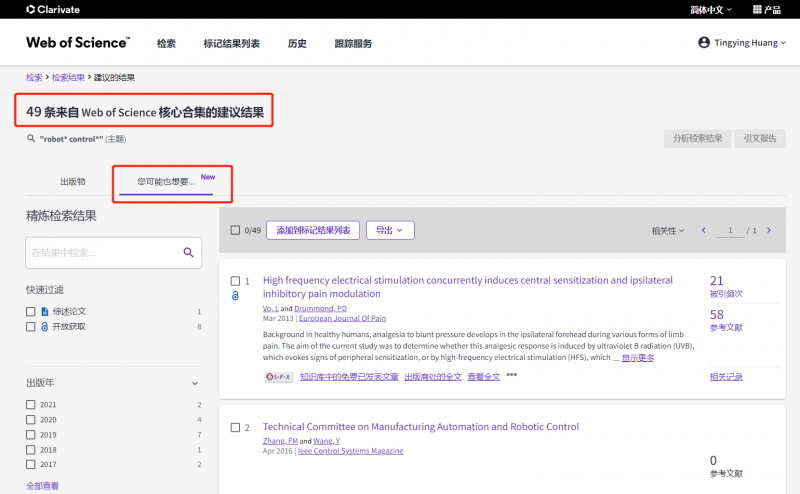Image resolution: width=800 pixels, height=494 pixels.
Task: Open the products grid icon menu
Action: pos(757,9)
